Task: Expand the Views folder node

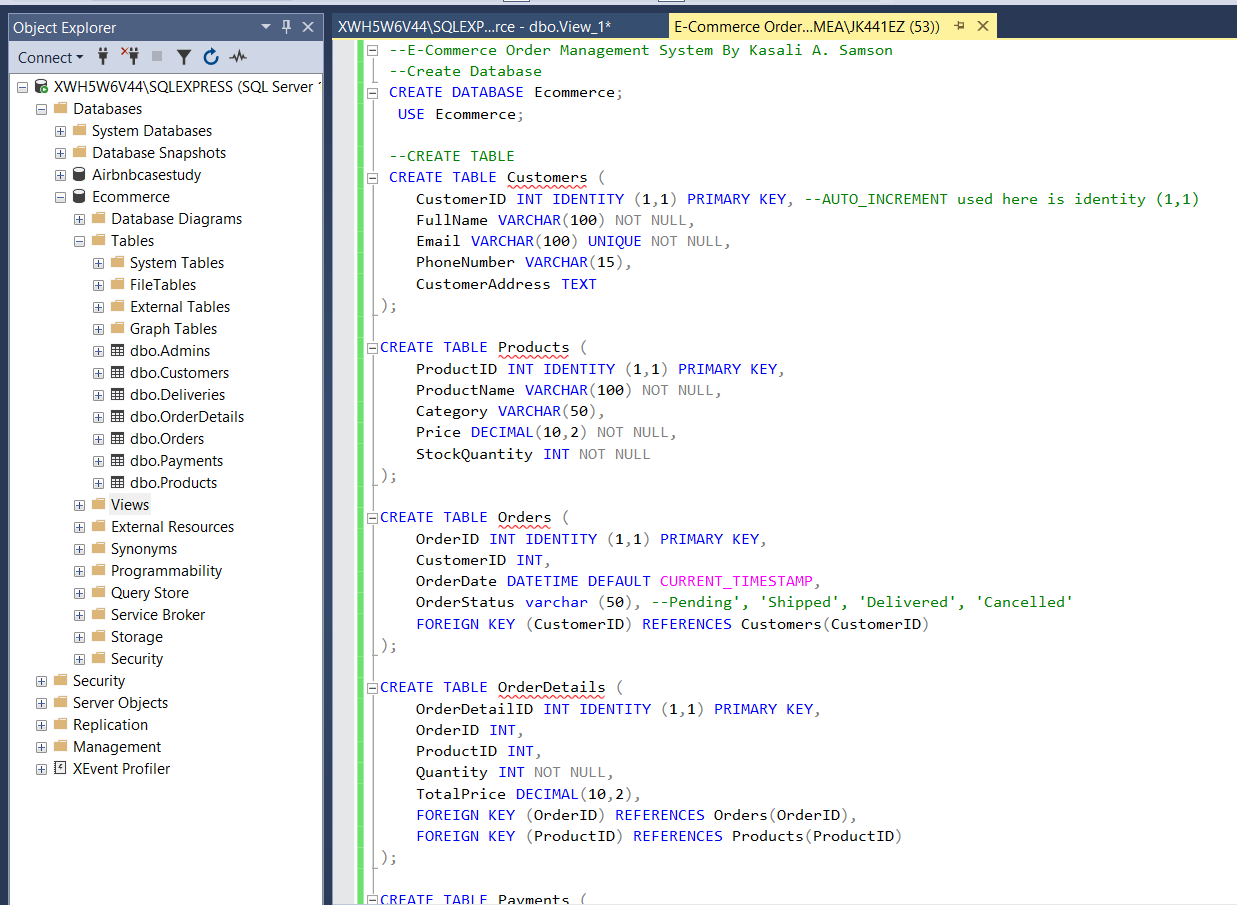Action: coord(79,505)
